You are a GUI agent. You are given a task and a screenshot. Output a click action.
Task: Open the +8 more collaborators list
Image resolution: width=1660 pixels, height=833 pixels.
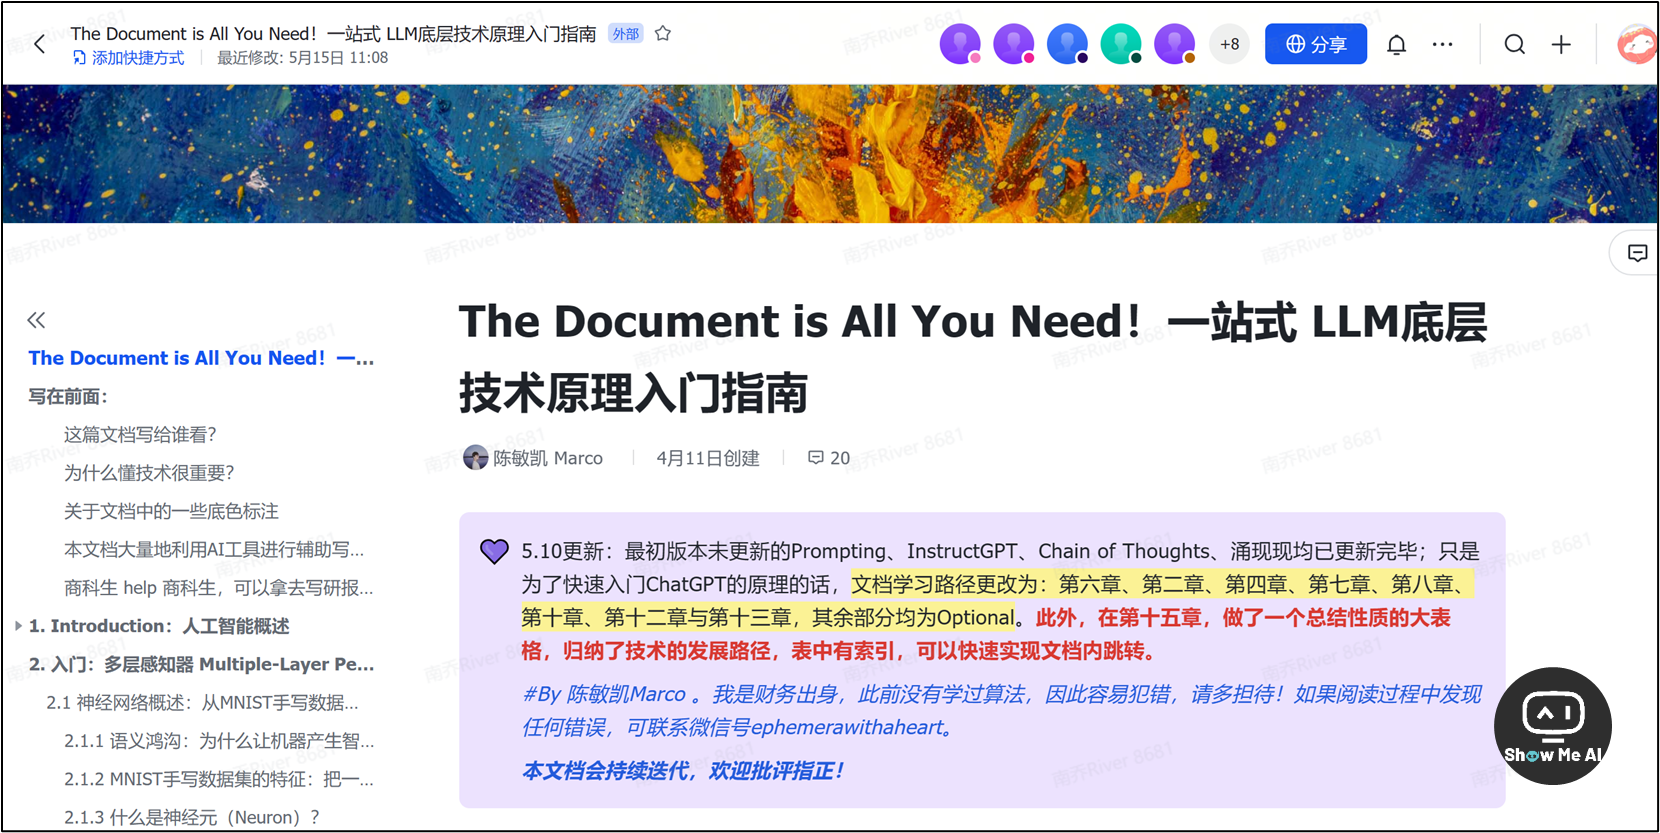pyautogui.click(x=1229, y=44)
